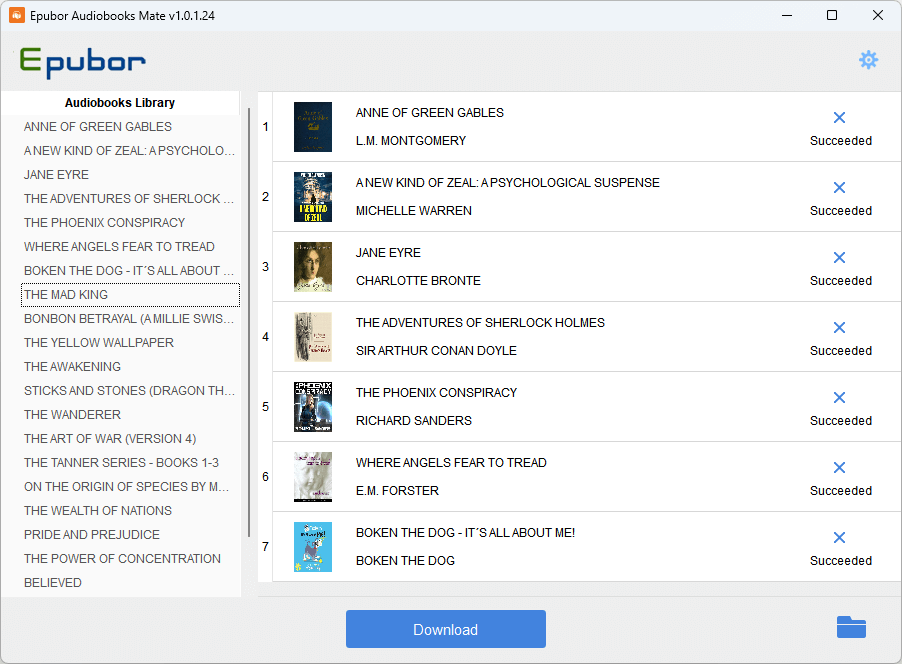Click the Epubor app icon in title bar
The image size is (902, 664).
(x=17, y=16)
